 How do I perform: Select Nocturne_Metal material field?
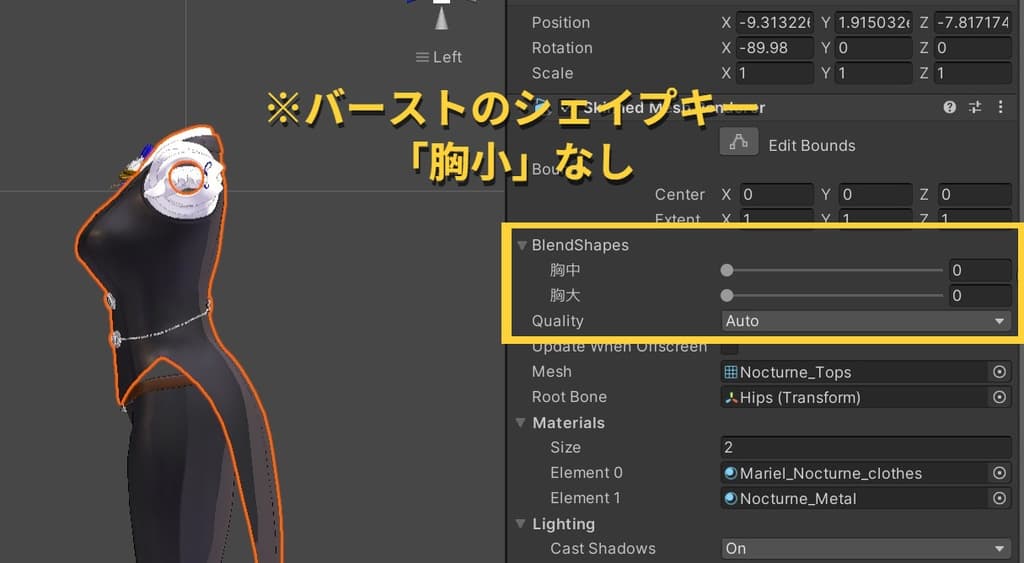coord(854,499)
